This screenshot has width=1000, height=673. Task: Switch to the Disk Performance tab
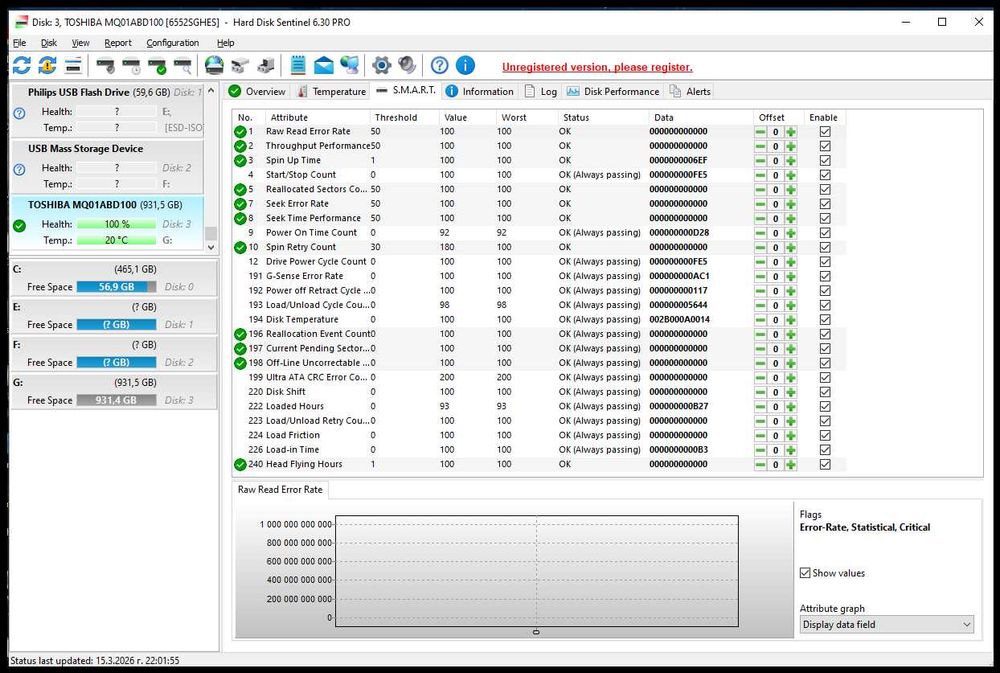click(x=612, y=91)
